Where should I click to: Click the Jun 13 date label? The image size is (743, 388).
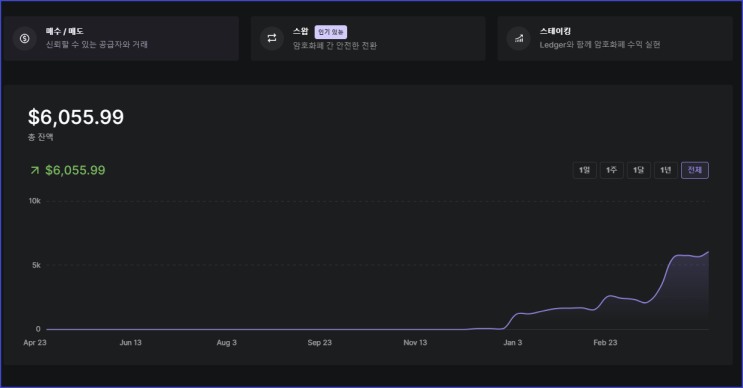130,343
